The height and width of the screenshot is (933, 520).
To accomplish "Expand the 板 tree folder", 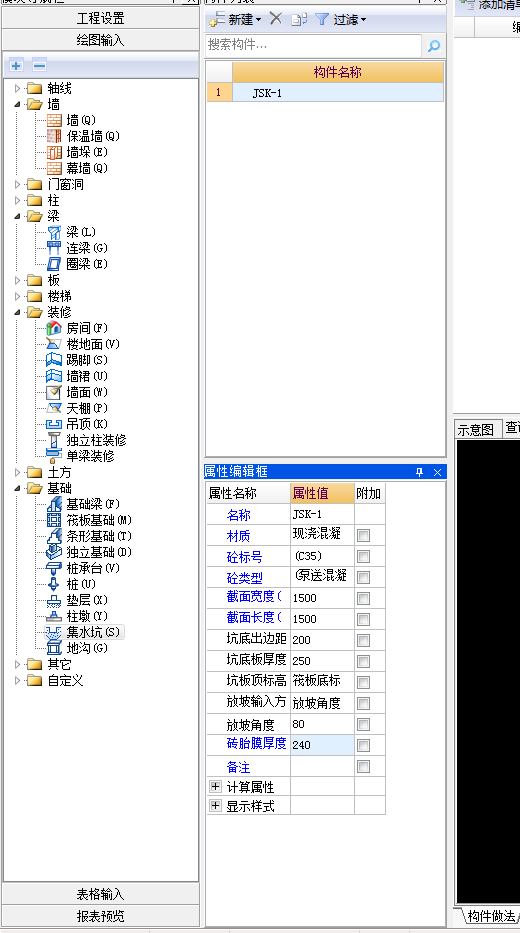I will pyautogui.click(x=17, y=280).
